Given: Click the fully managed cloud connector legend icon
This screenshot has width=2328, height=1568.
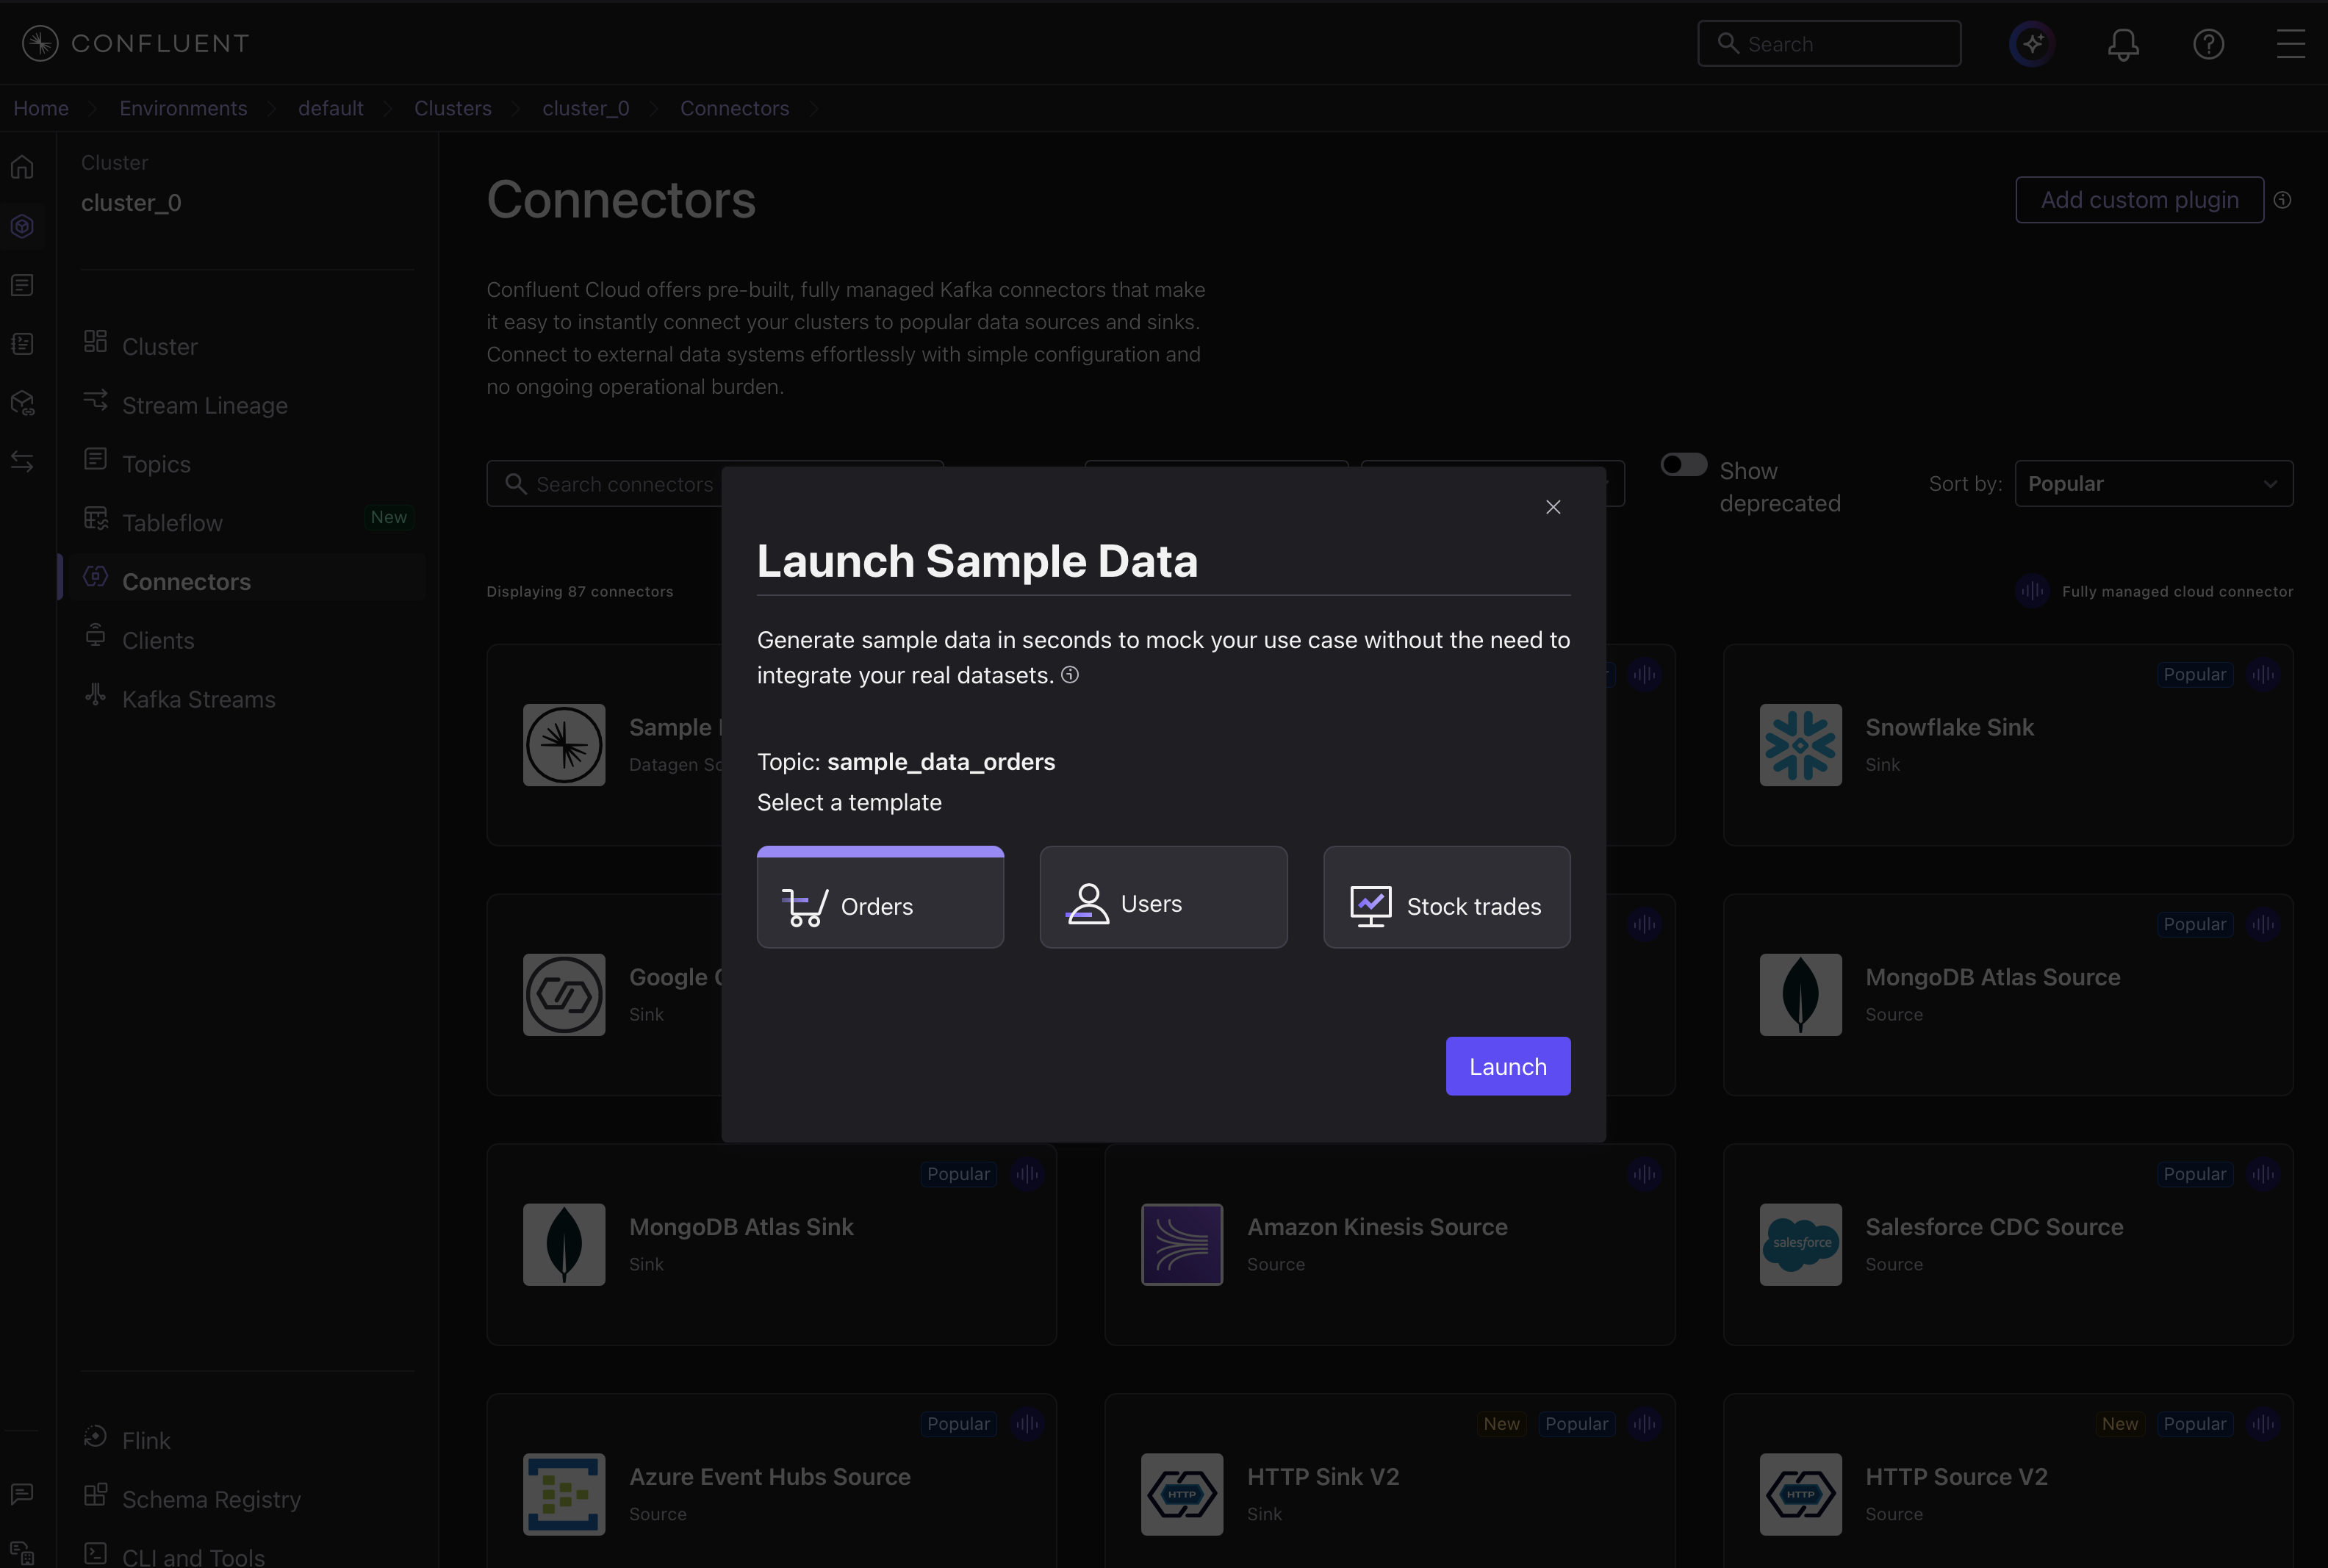Looking at the screenshot, I should [x=2032, y=591].
